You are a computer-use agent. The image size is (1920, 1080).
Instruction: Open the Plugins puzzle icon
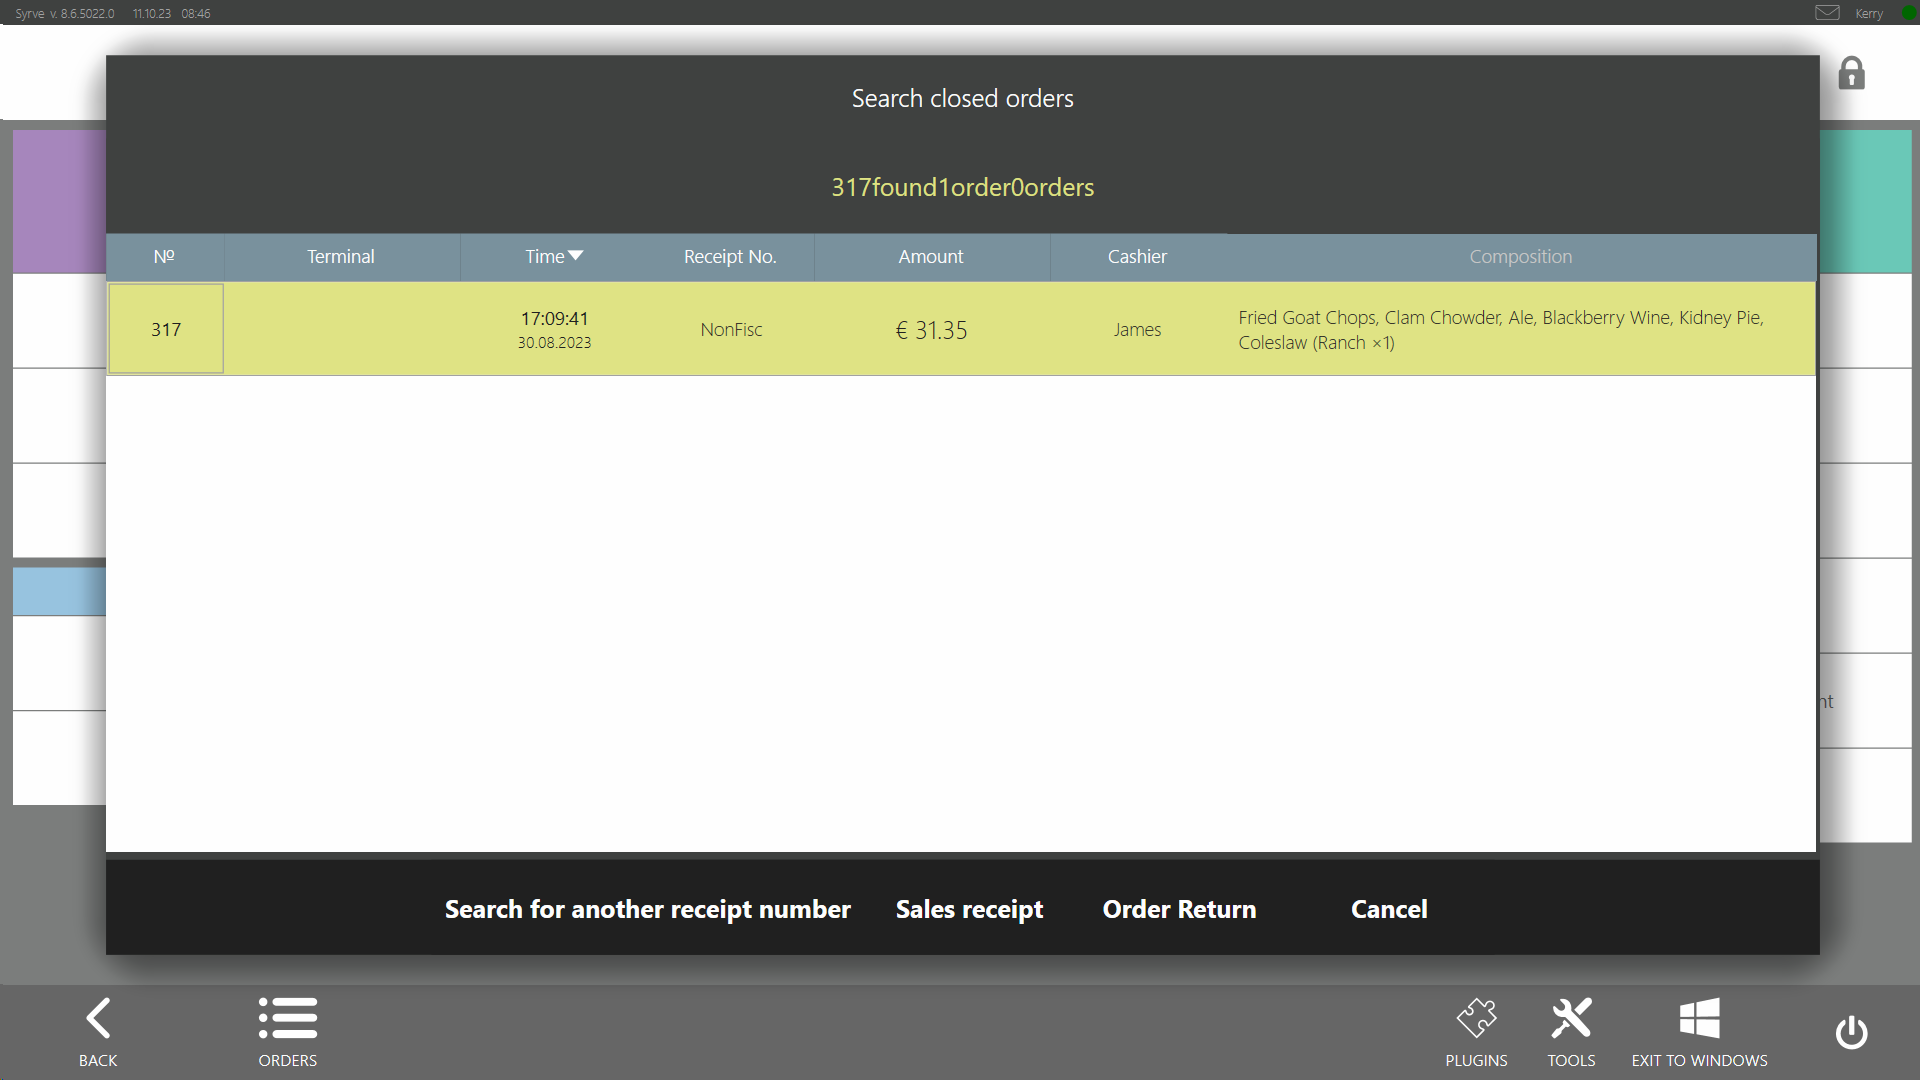[x=1476, y=1019]
